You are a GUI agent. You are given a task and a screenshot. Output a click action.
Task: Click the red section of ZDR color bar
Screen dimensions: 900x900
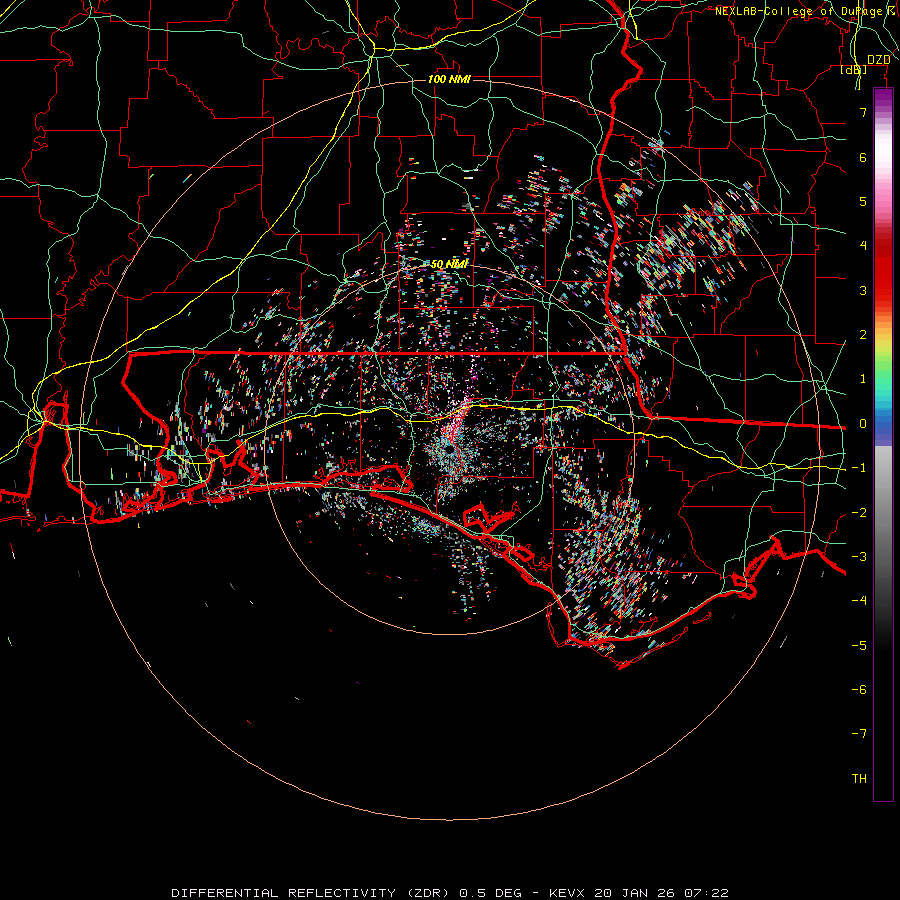[883, 270]
